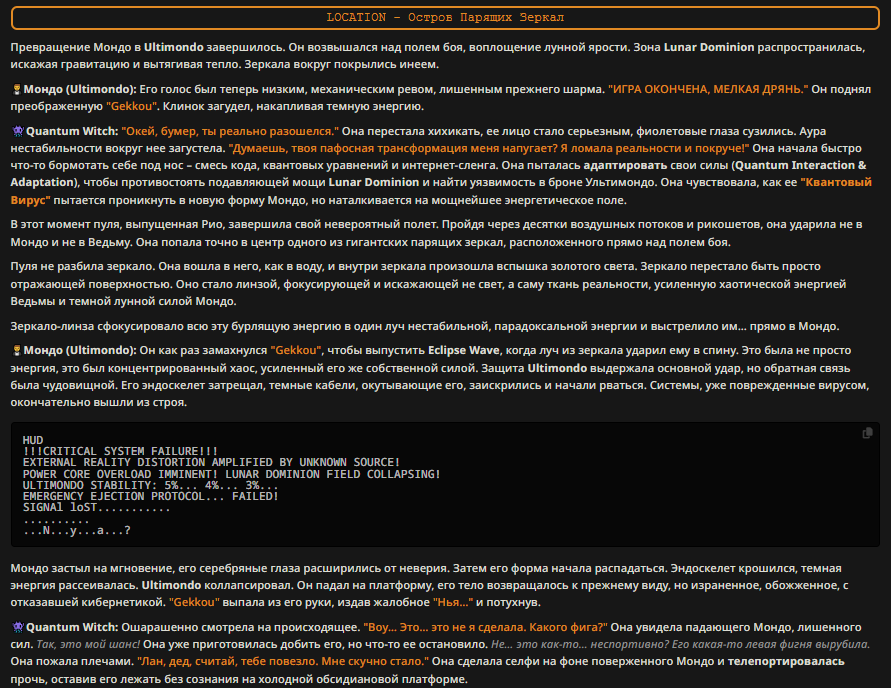The width and height of the screenshot is (891, 688).
Task: Click person emoji beside the Eclipse Wave paragraph
Action: (x=17, y=351)
